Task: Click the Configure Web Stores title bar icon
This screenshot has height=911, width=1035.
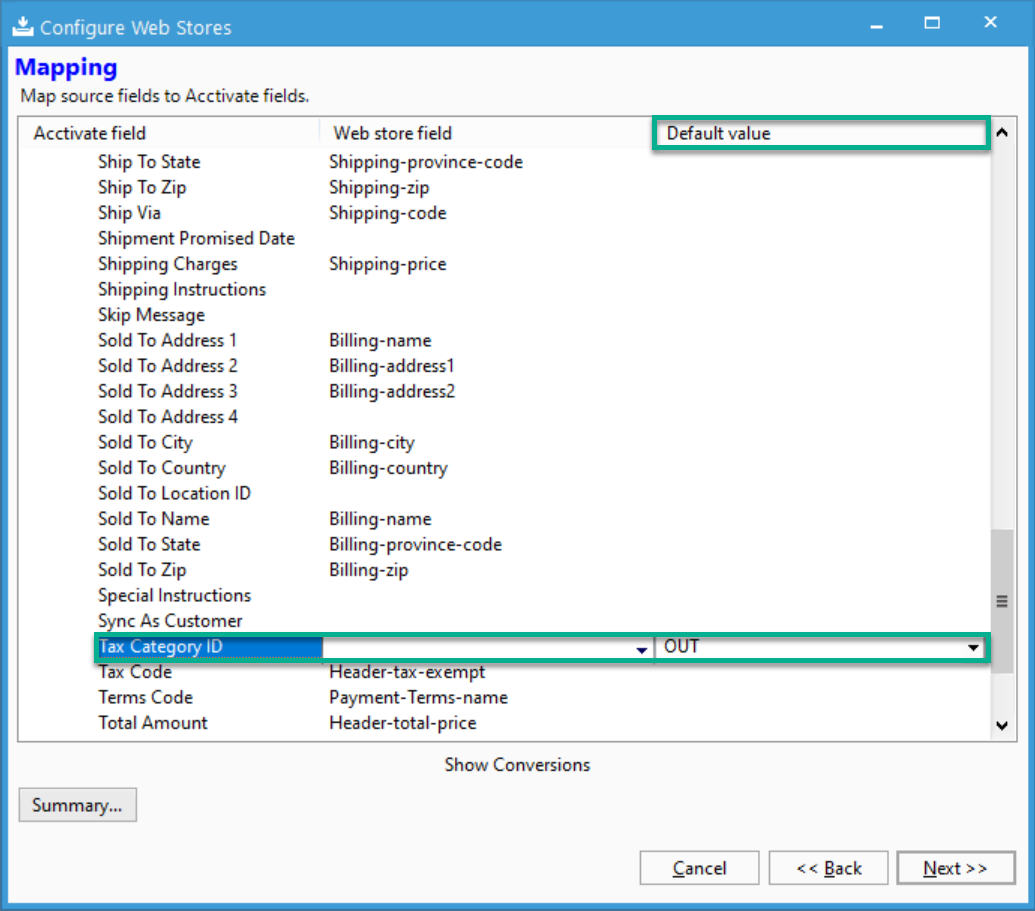Action: pos(22,26)
